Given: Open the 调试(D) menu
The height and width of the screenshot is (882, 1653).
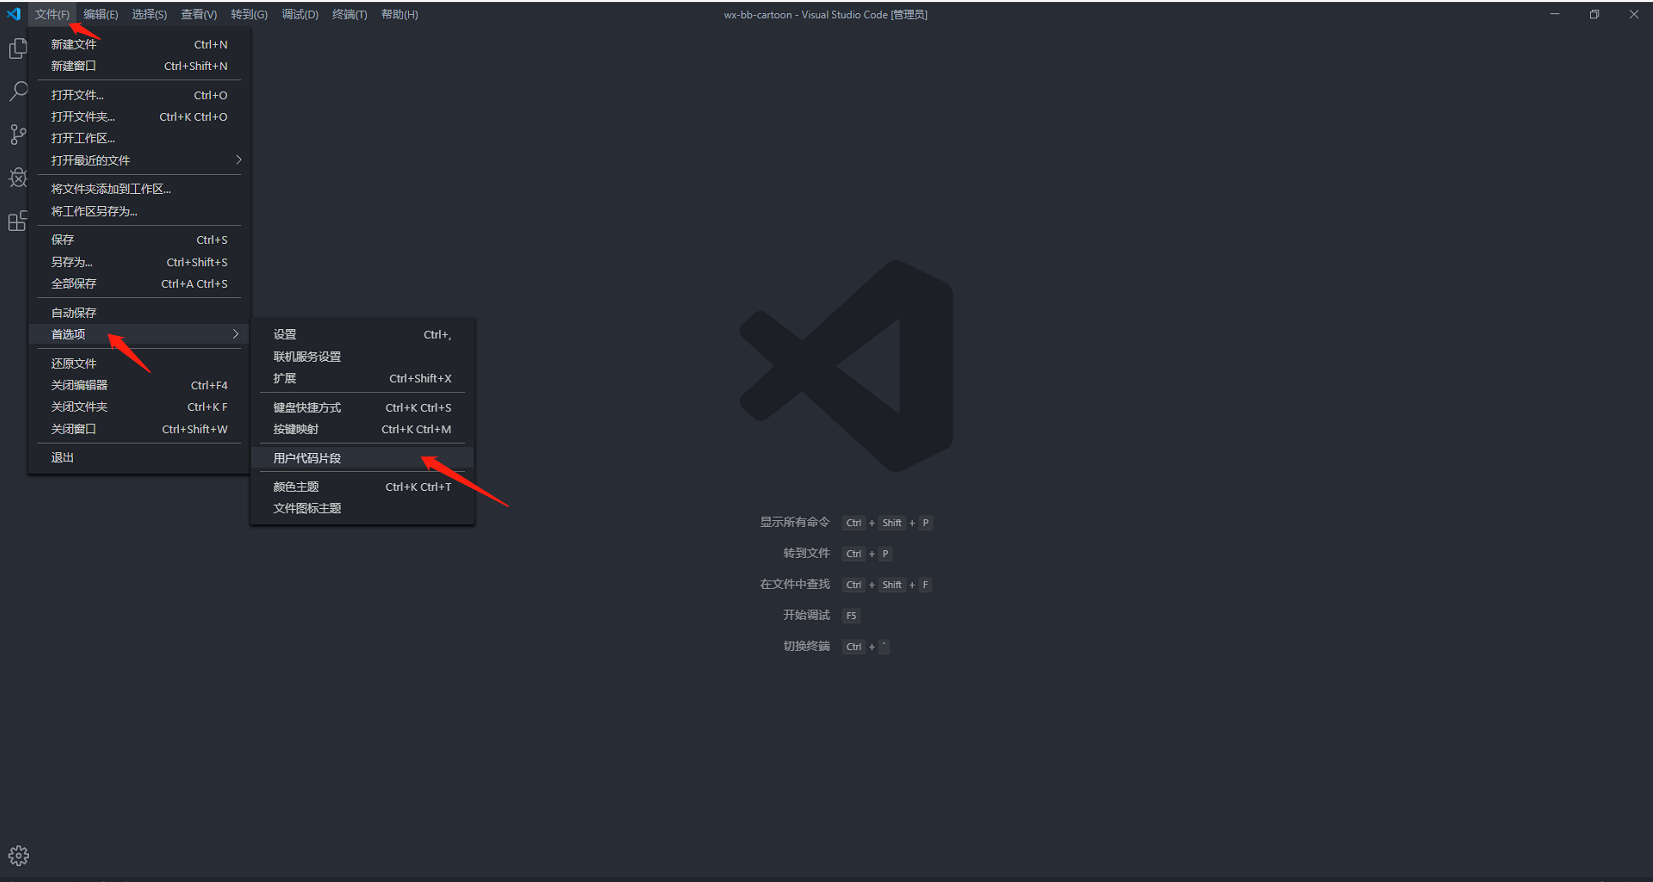Looking at the screenshot, I should coord(300,14).
